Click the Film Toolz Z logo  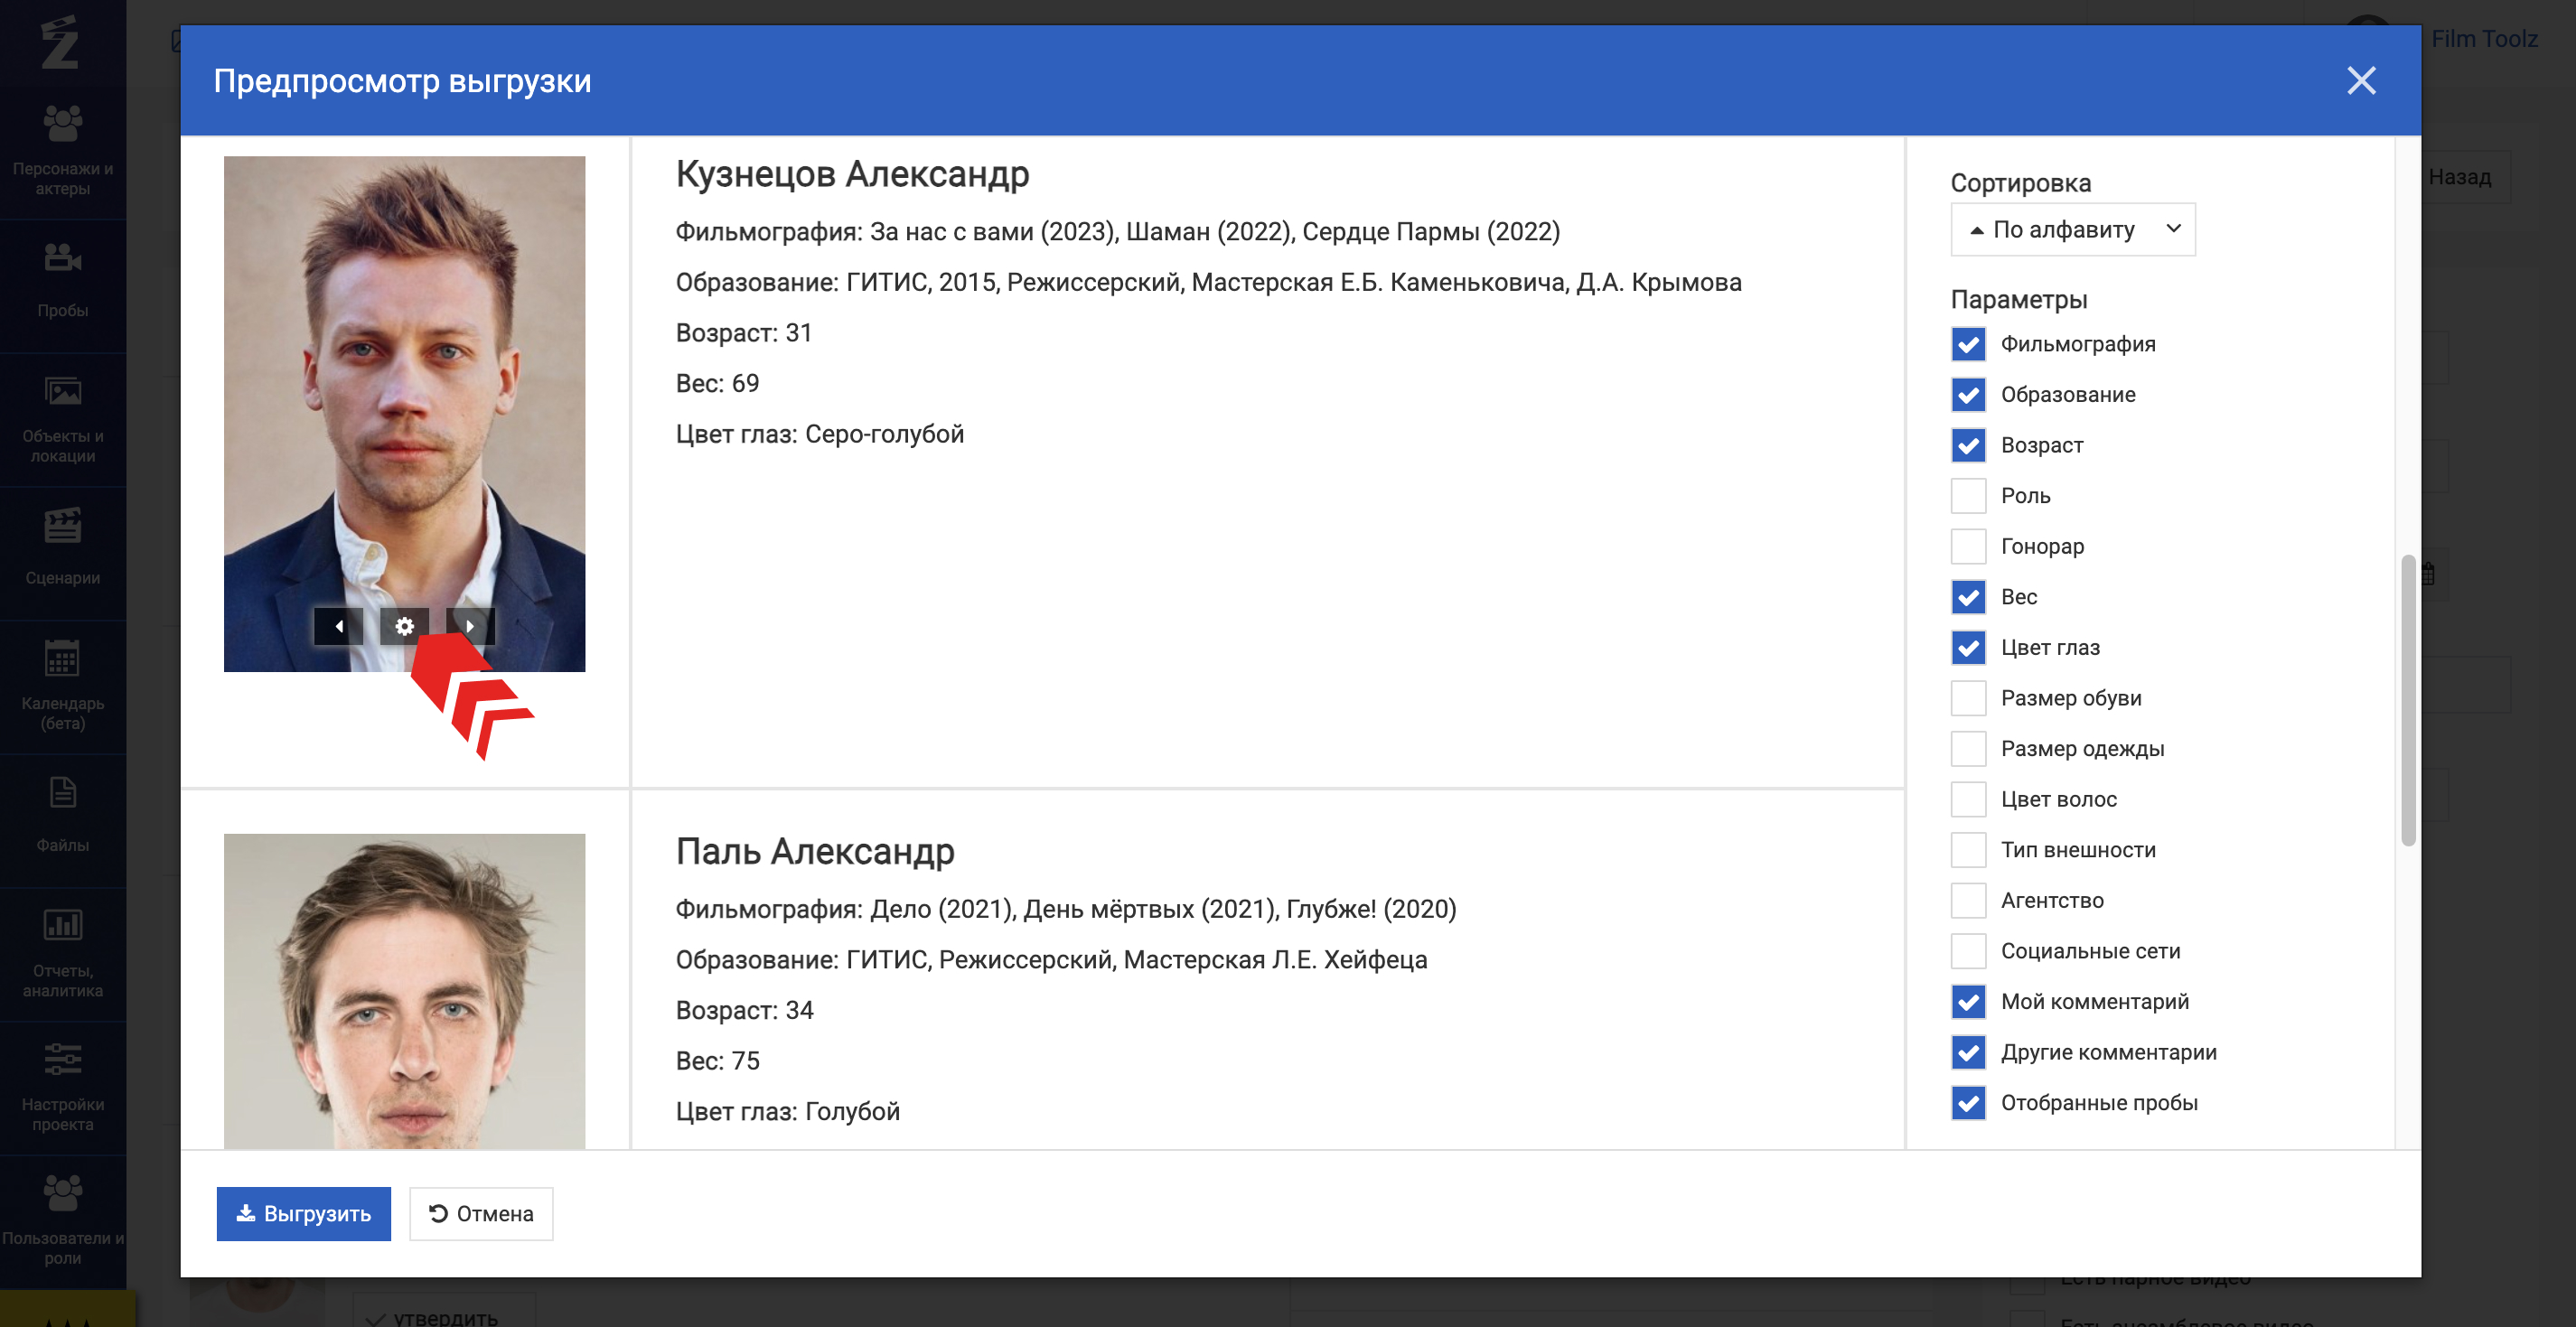pos(60,42)
